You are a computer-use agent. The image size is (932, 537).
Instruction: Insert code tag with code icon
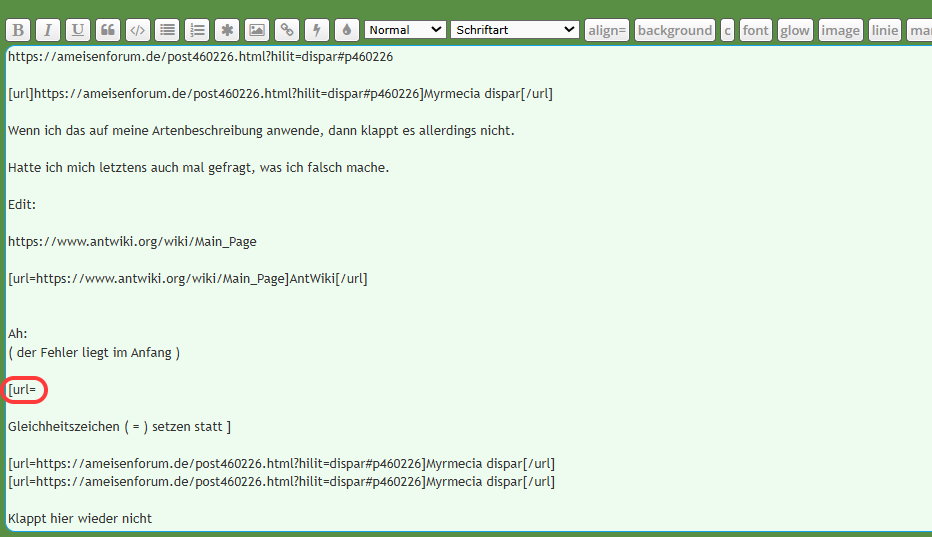tap(137, 30)
